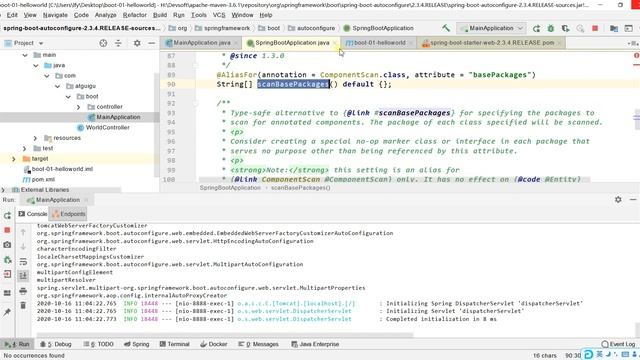Viewport: 640px width, 360px height.
Task: Open the Terminal tool window
Action: (x=175, y=344)
